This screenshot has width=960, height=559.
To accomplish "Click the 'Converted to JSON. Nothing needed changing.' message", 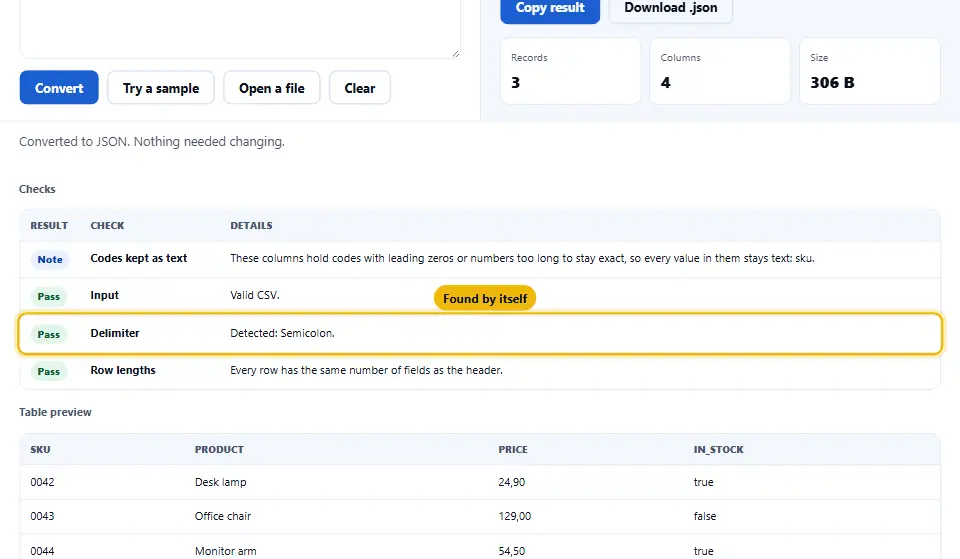I will tap(152, 141).
